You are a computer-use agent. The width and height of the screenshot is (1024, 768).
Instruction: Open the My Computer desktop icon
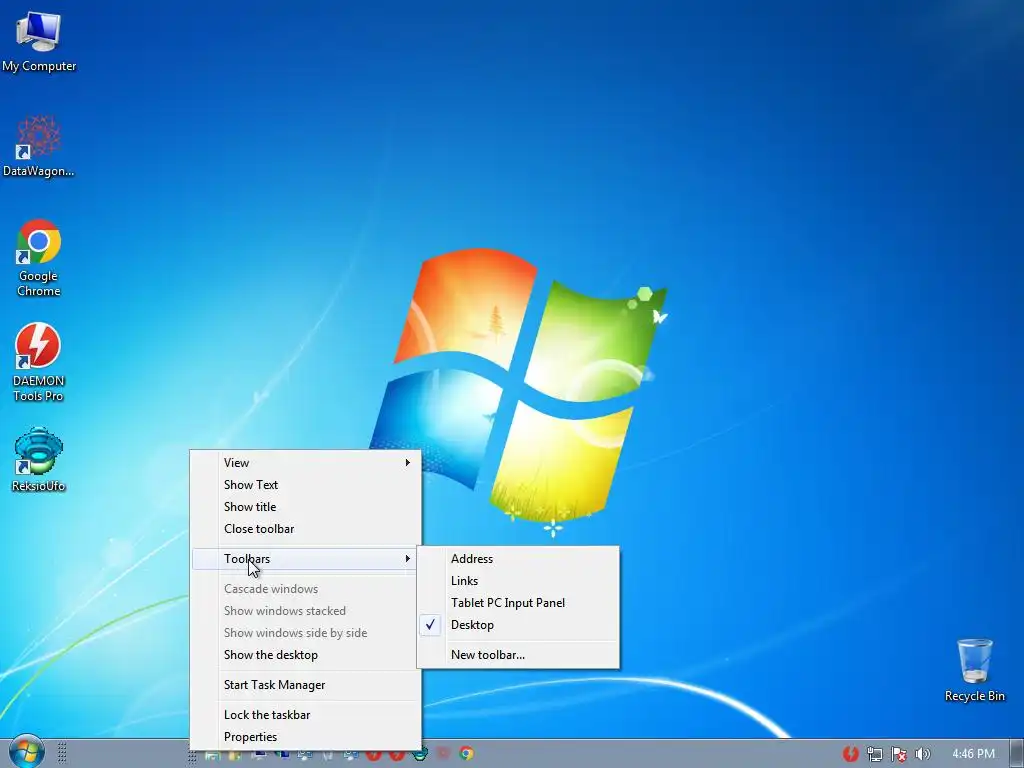39,42
